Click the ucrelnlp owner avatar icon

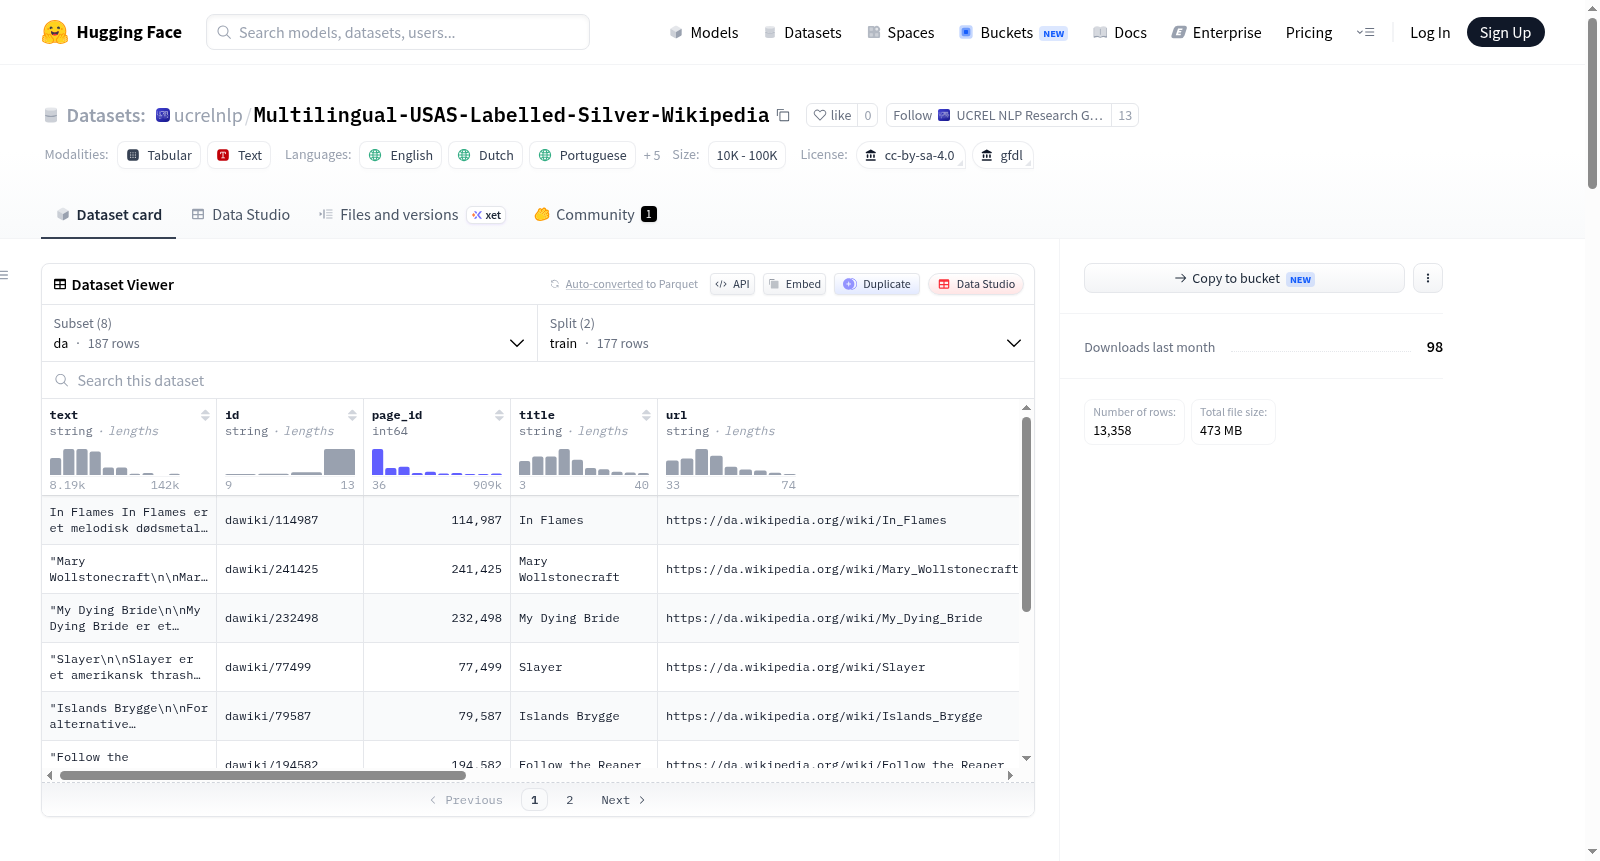tap(163, 115)
